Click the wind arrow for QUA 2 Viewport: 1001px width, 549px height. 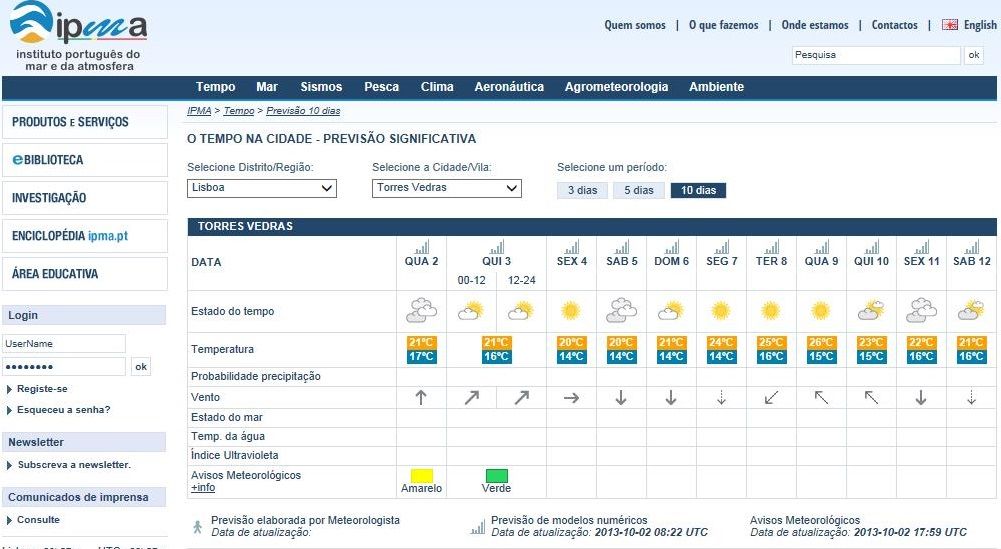pos(421,398)
